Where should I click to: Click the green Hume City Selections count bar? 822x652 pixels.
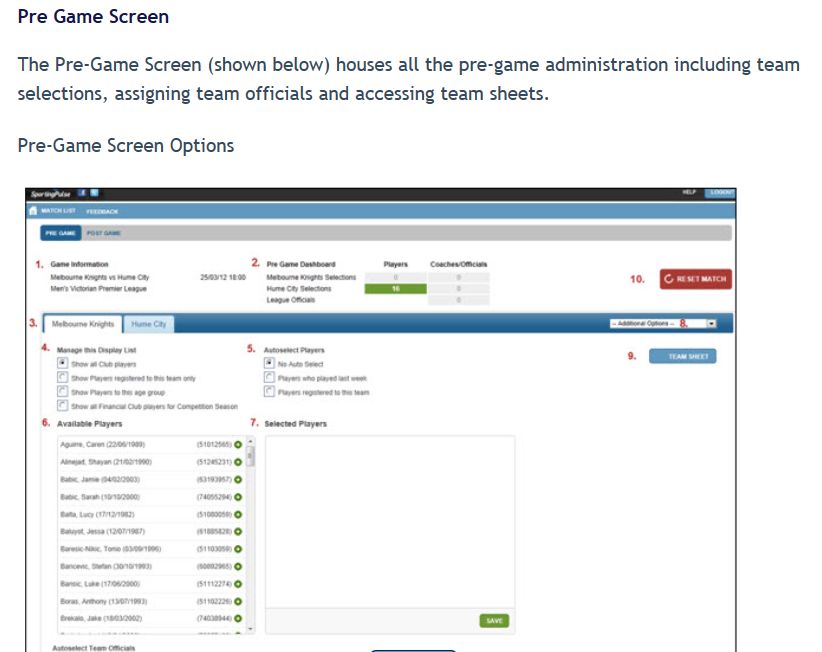click(395, 288)
